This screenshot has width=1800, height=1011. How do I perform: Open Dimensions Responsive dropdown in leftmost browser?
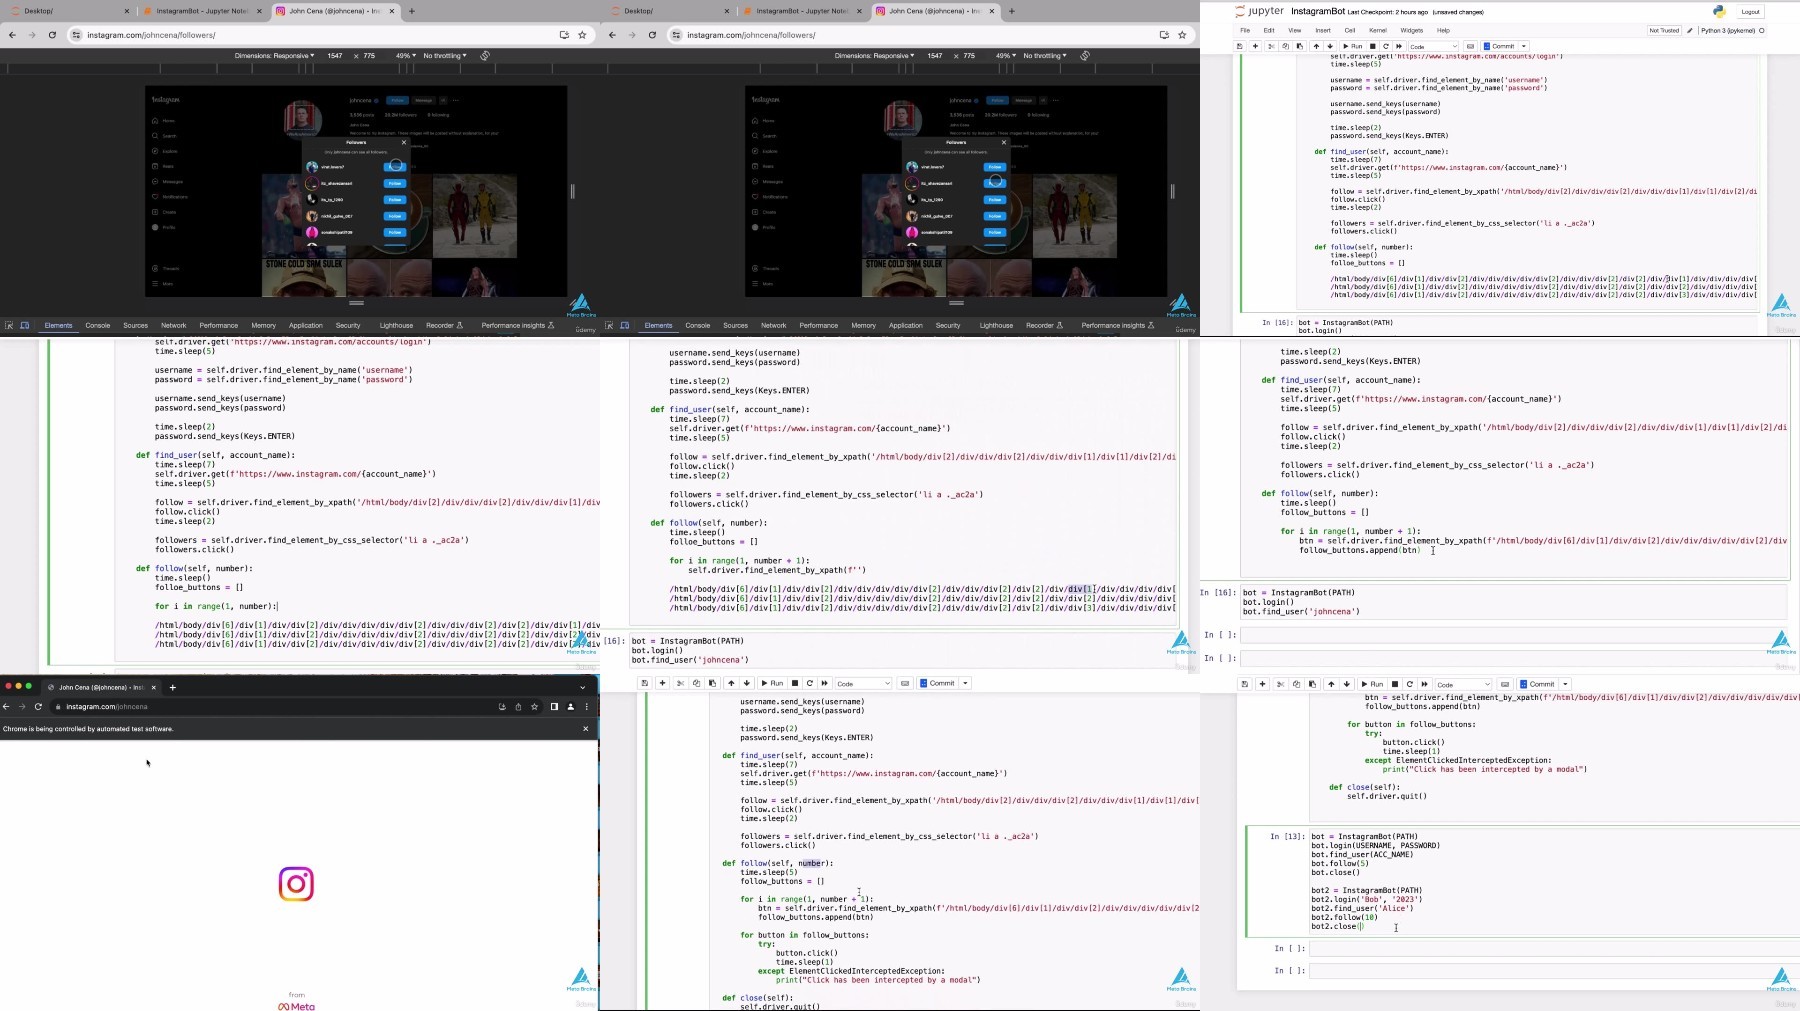[274, 56]
